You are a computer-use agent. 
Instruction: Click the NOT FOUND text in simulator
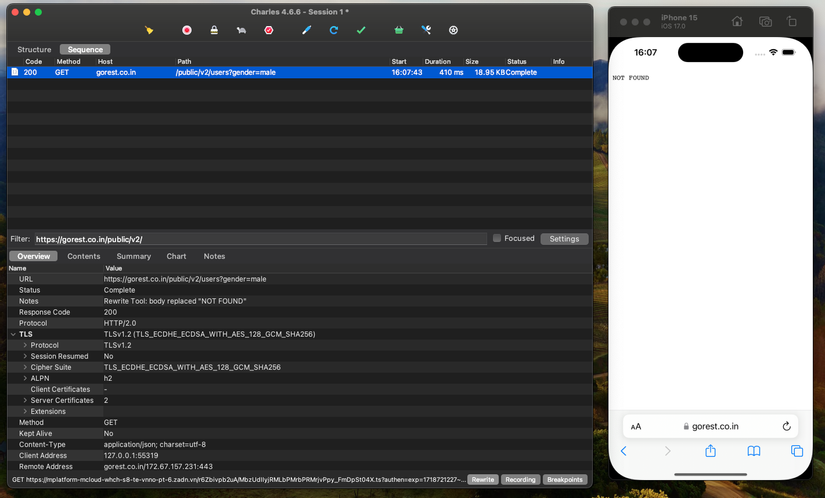630,78
